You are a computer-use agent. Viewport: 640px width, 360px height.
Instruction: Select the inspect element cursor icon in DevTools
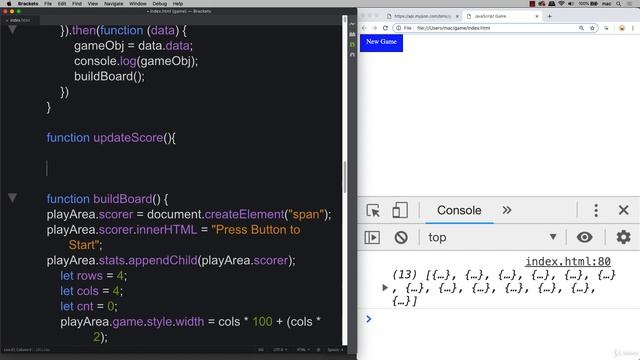pos(373,211)
